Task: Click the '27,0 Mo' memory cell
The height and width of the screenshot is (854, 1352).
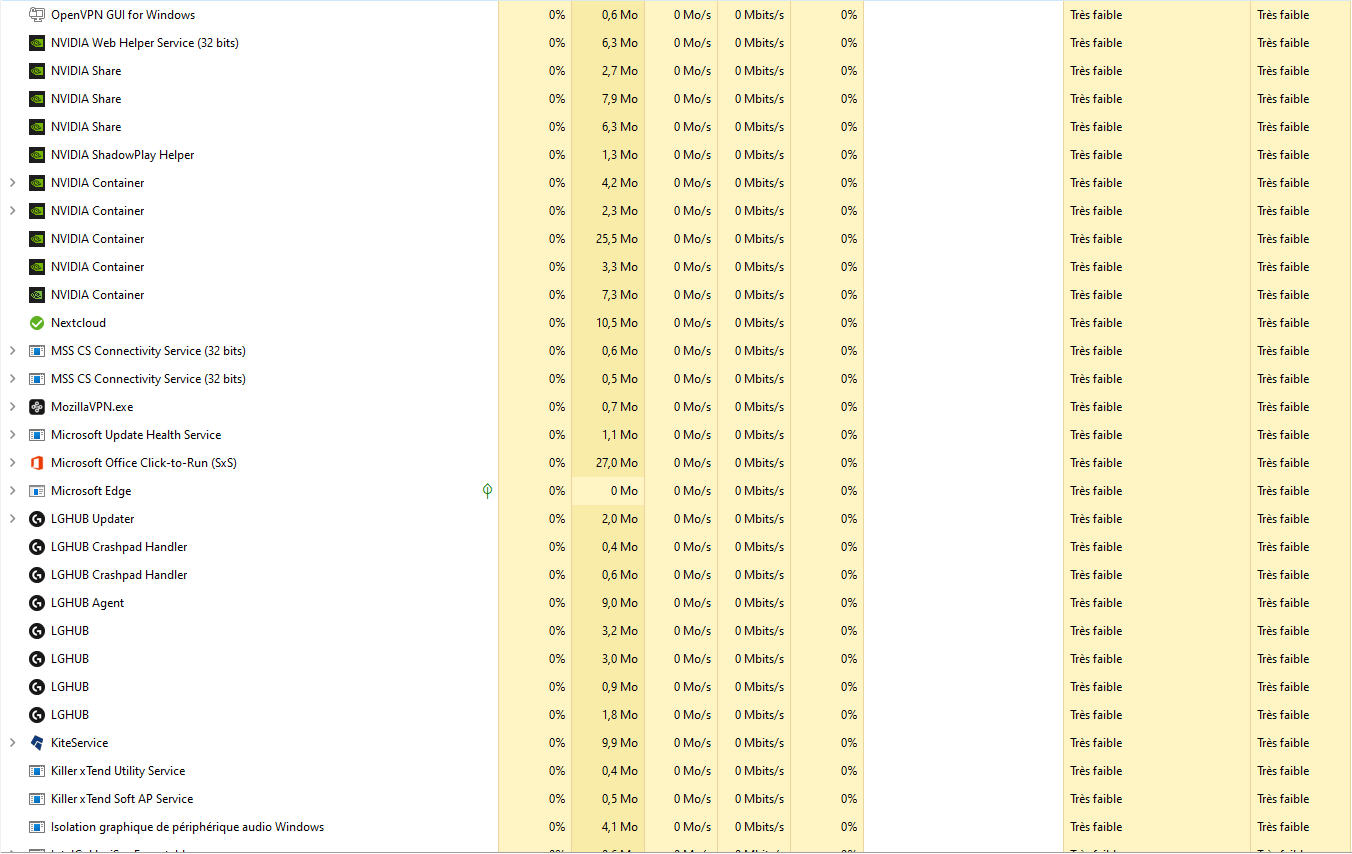Action: tap(608, 463)
